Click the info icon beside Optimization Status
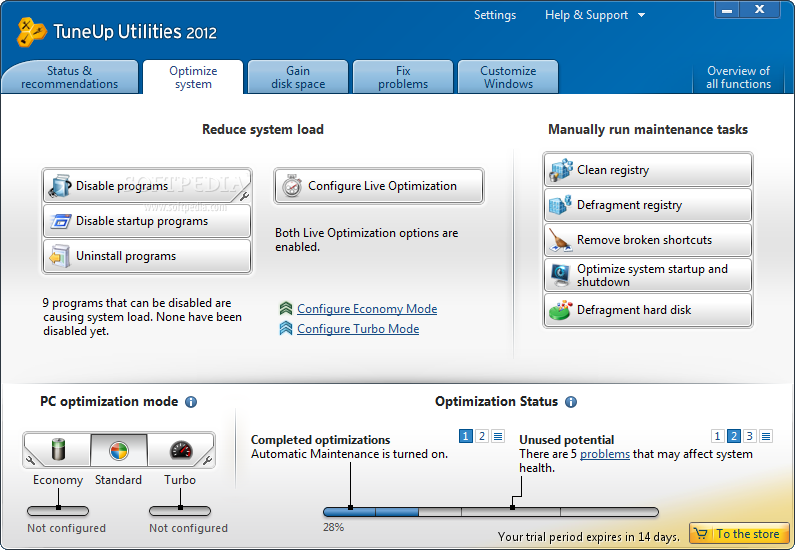The height and width of the screenshot is (550, 795). click(571, 402)
